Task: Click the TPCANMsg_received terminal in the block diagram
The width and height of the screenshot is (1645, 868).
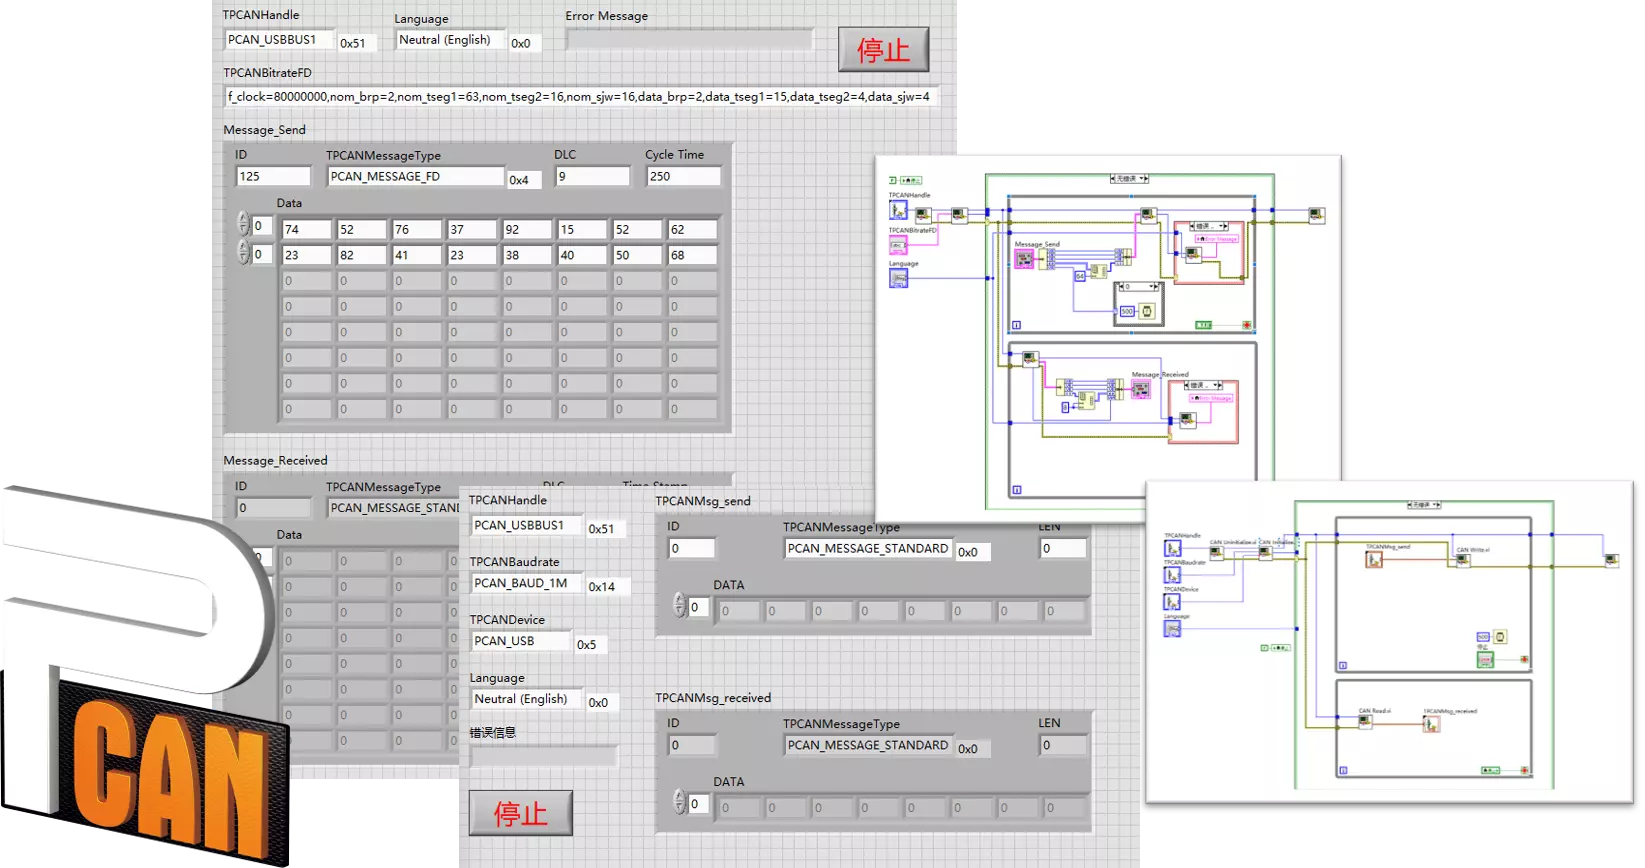Action: (1431, 724)
